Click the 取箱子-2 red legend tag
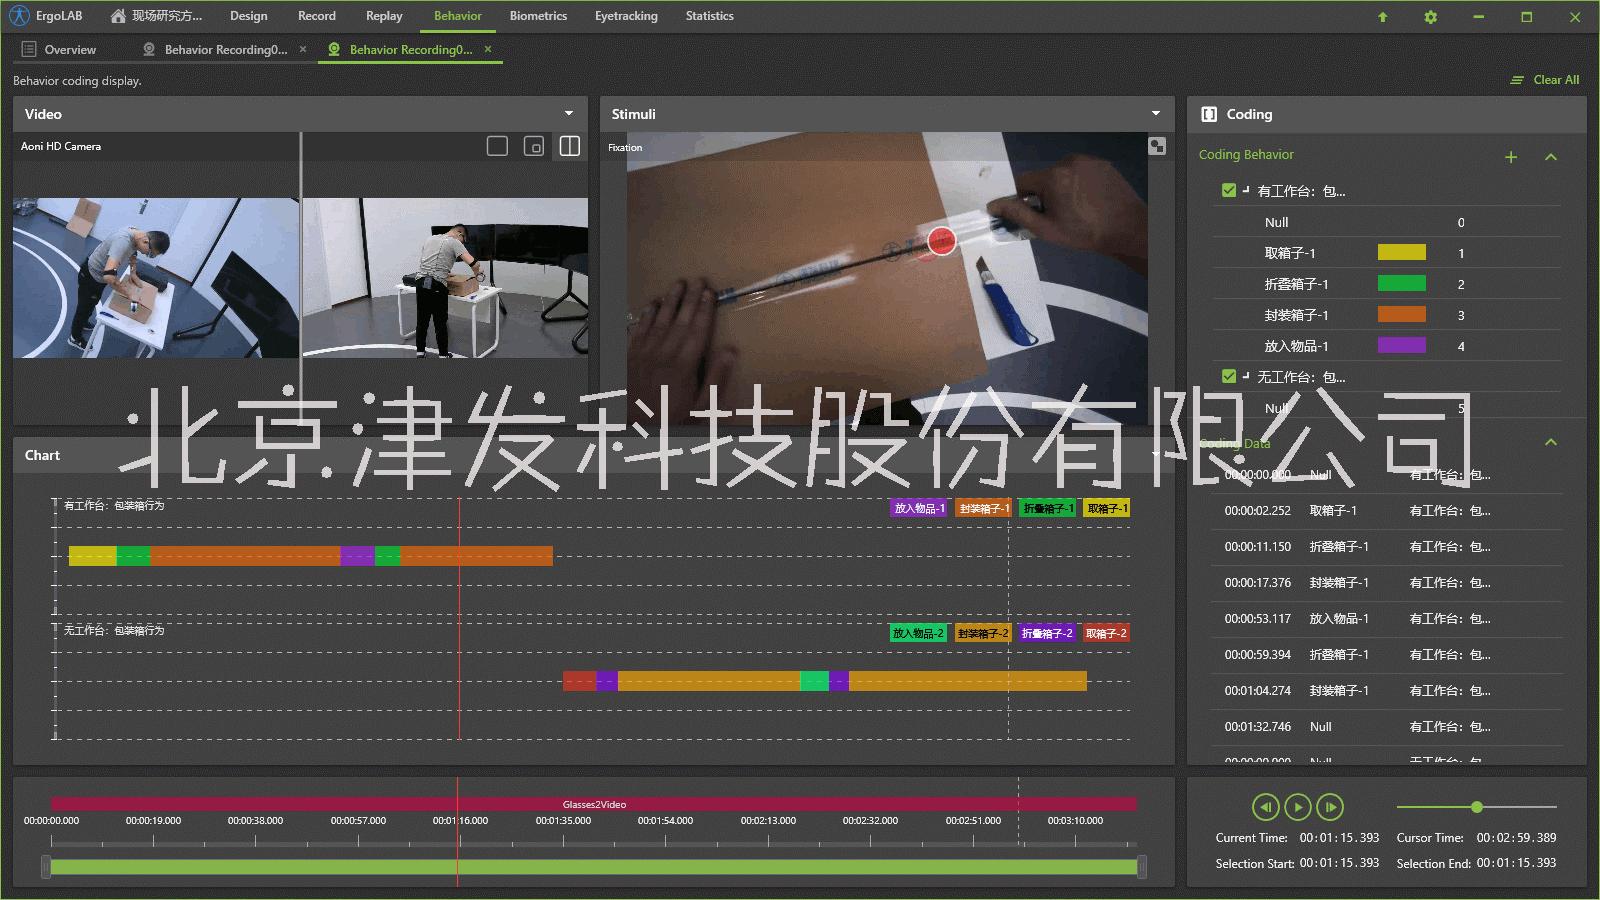 pos(1106,633)
